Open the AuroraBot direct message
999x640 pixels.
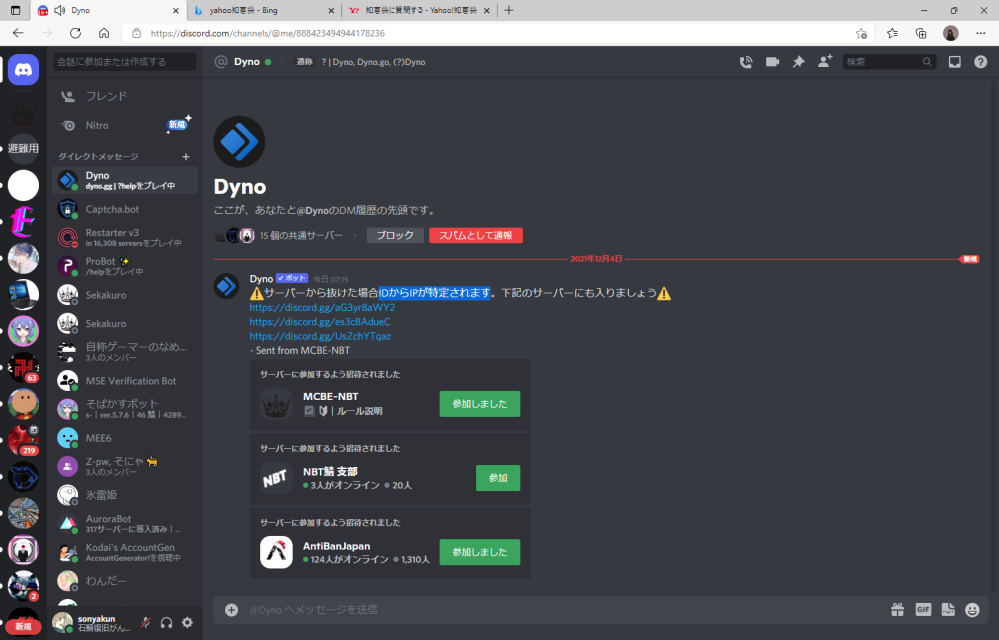pos(125,523)
